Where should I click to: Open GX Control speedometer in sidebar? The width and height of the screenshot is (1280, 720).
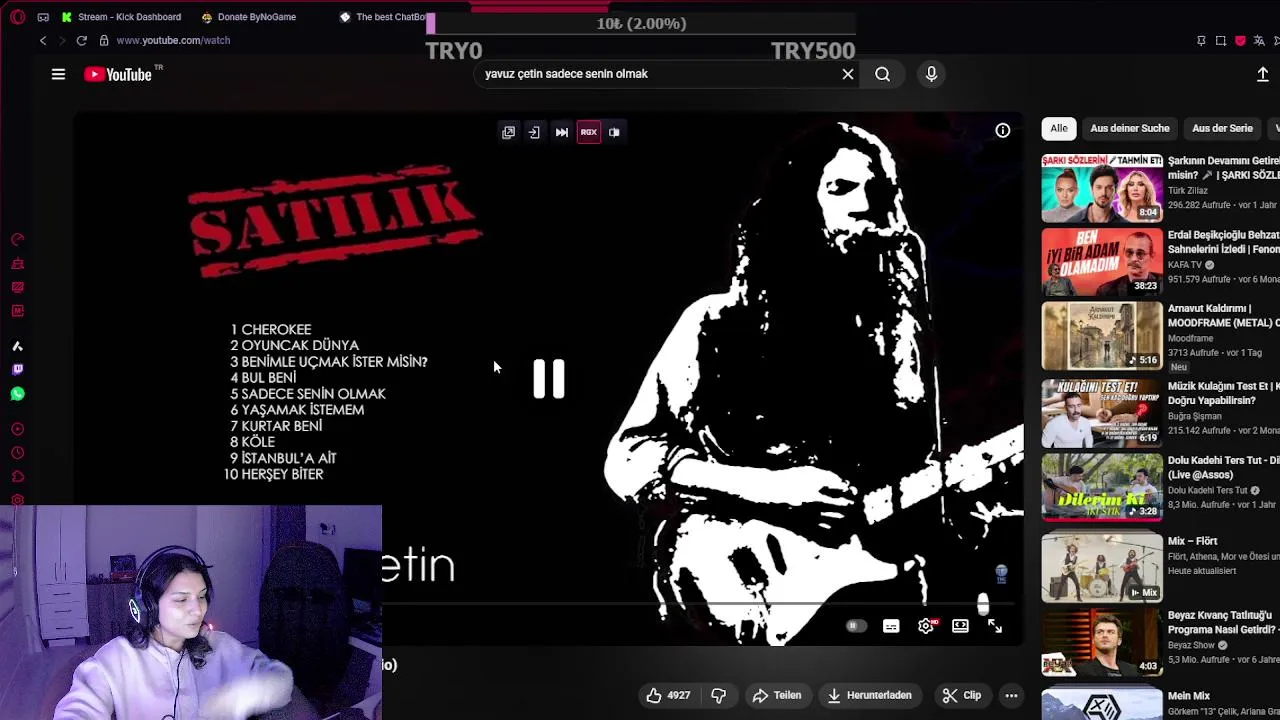coord(17,240)
